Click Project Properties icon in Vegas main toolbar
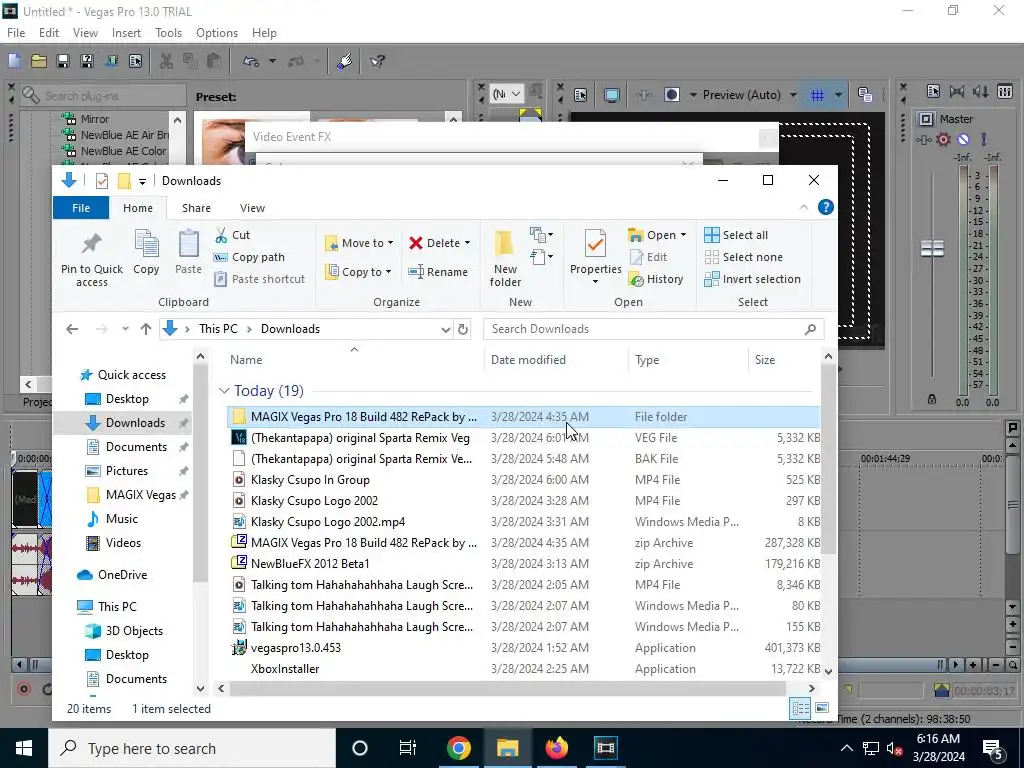 click(135, 61)
